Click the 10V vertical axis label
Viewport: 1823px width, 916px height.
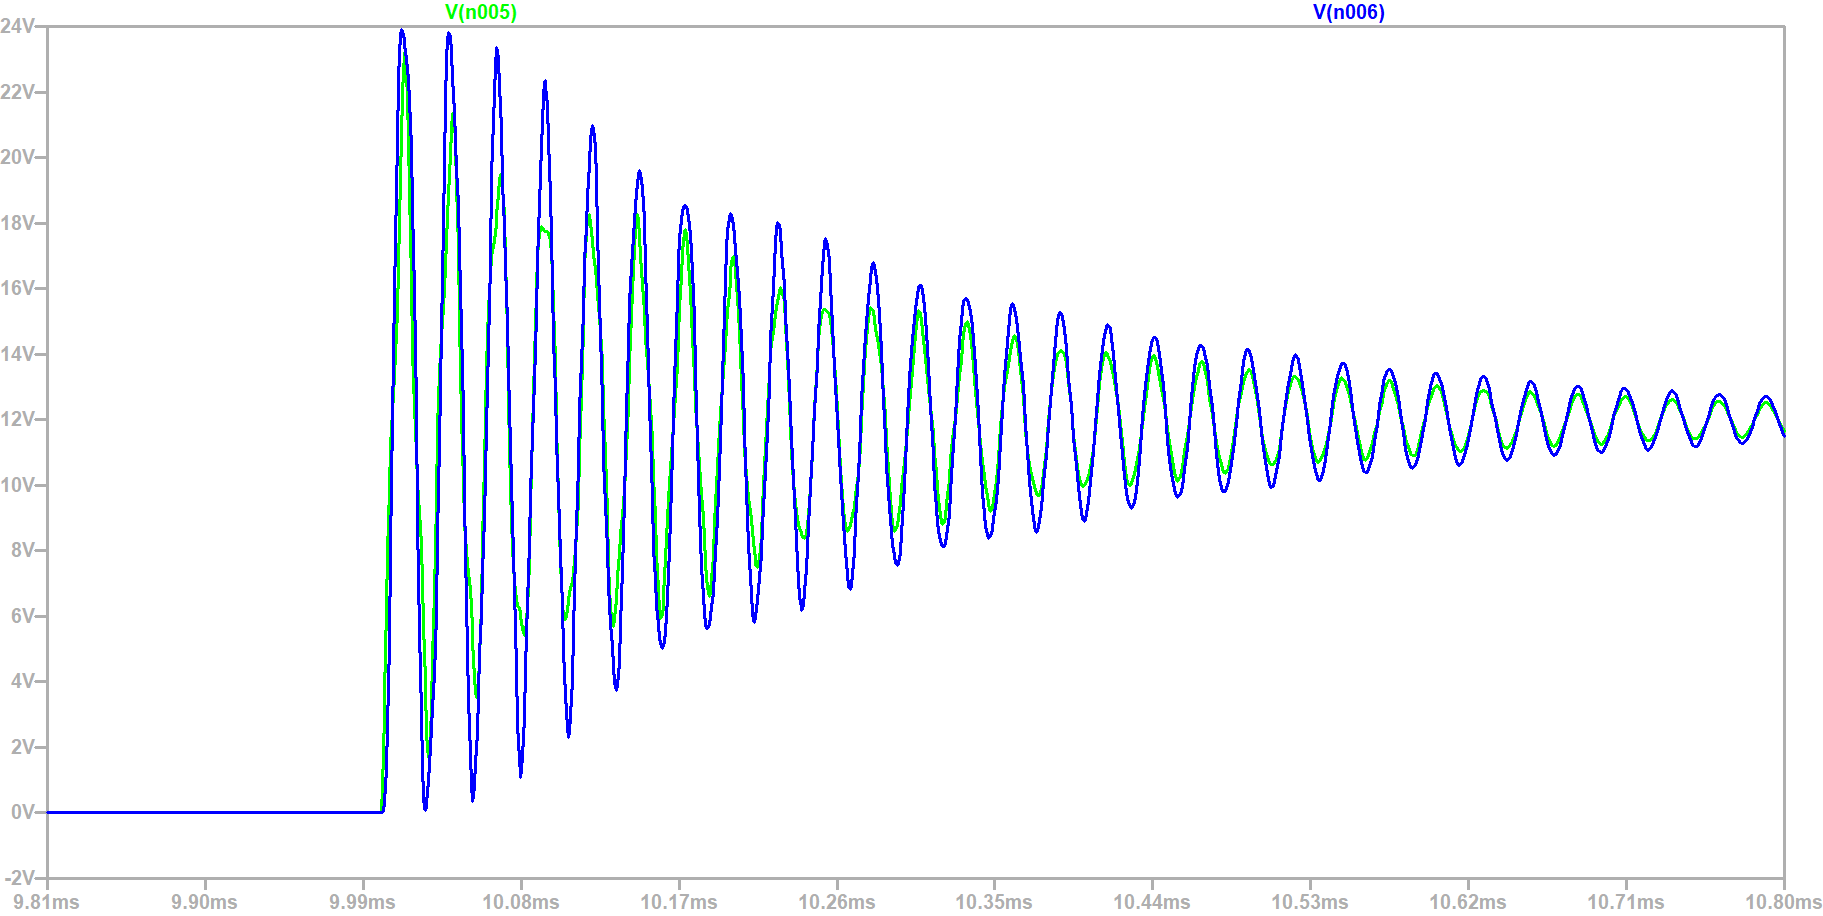point(17,485)
